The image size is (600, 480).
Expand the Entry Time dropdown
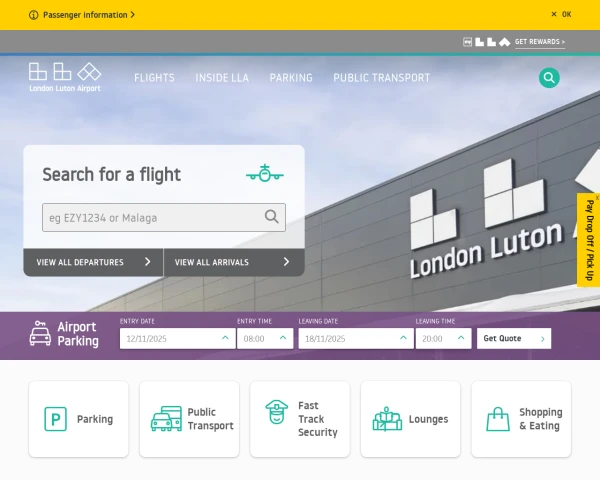pyautogui.click(x=265, y=338)
